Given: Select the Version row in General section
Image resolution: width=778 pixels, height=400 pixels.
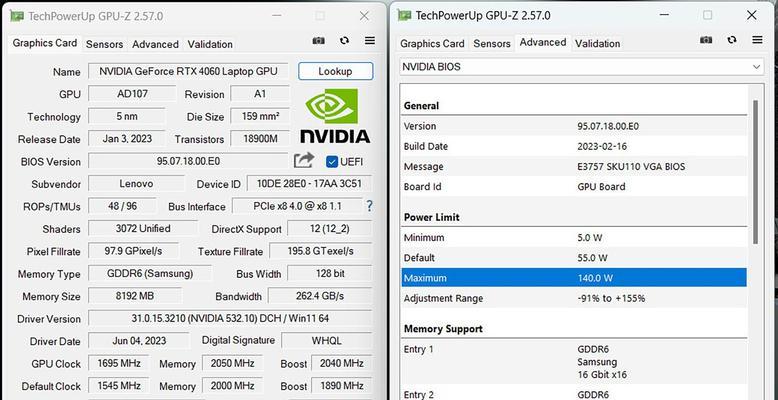Looking at the screenshot, I should [574, 126].
